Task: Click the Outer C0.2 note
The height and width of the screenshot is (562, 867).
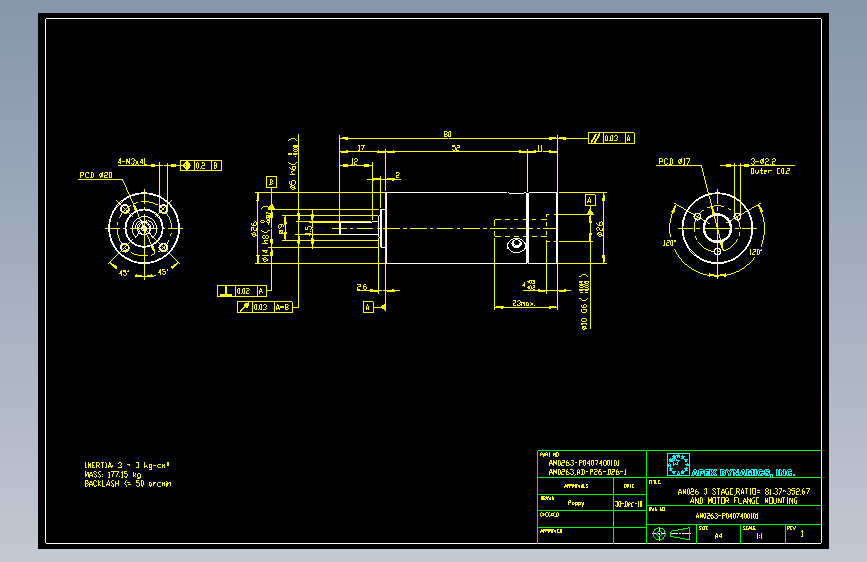Action: tap(770, 171)
